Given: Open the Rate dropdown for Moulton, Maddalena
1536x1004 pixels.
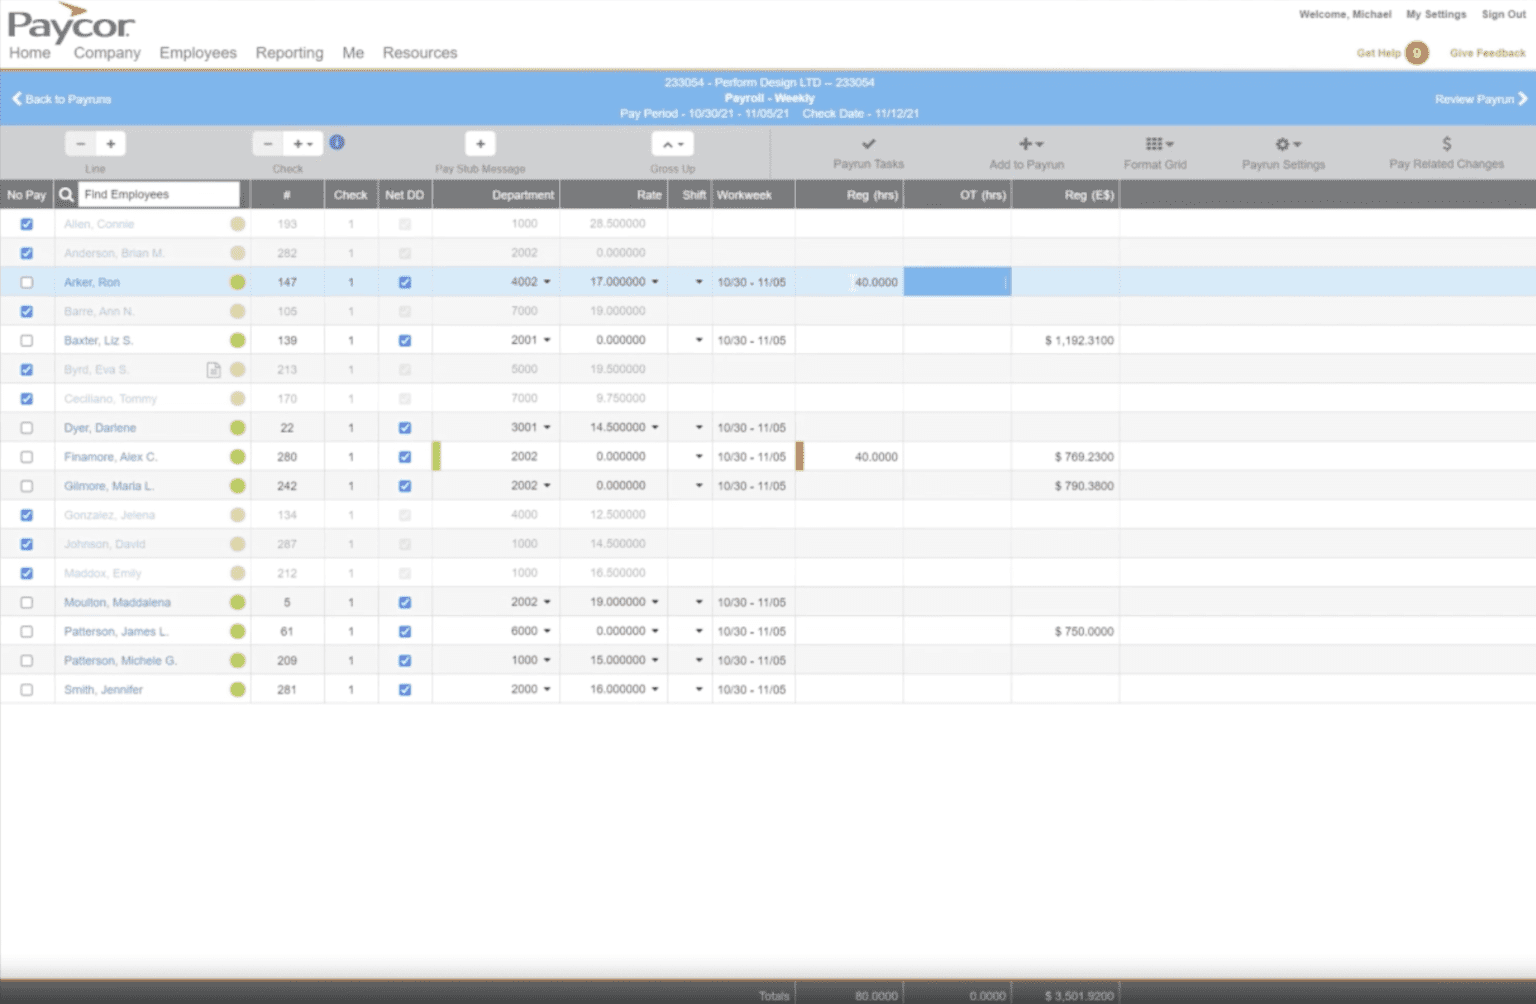Looking at the screenshot, I should (x=655, y=602).
